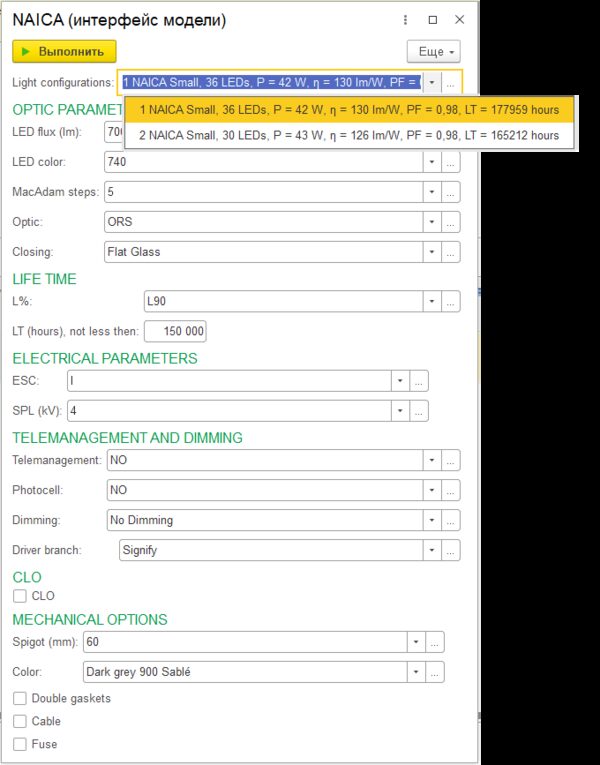Click ellipsis button beside Driver branch
Screen dimensions: 600x765
click(451, 550)
